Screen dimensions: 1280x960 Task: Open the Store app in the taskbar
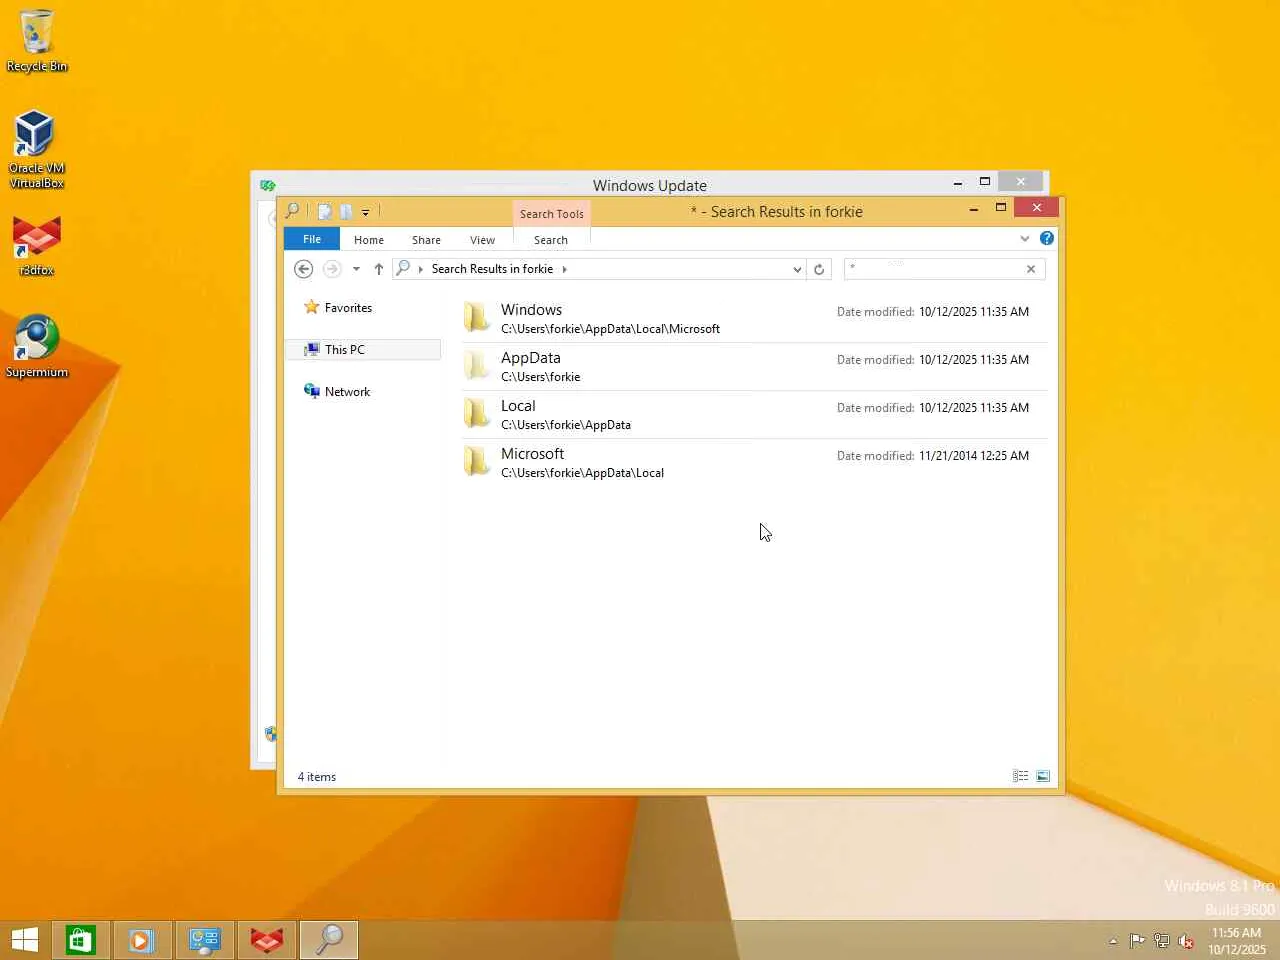(80, 940)
